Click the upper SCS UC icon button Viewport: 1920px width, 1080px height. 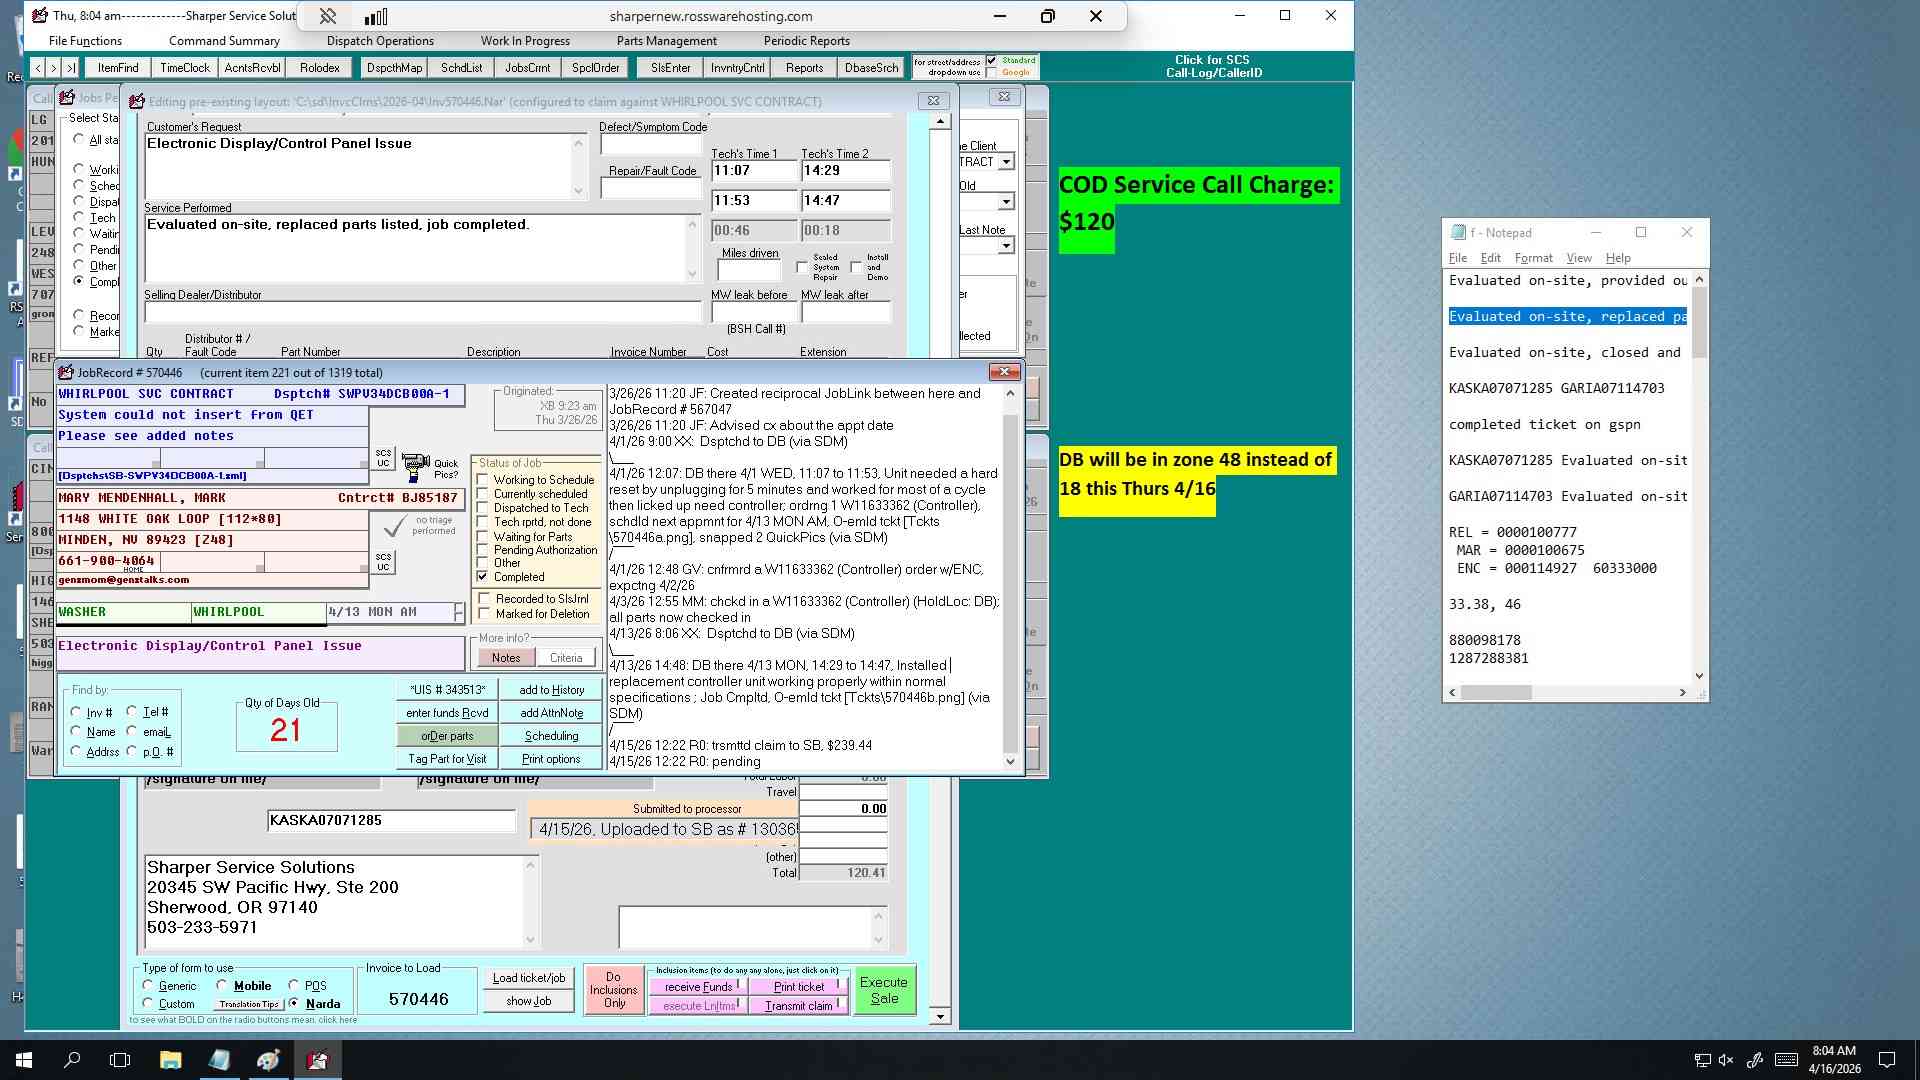pyautogui.click(x=383, y=458)
